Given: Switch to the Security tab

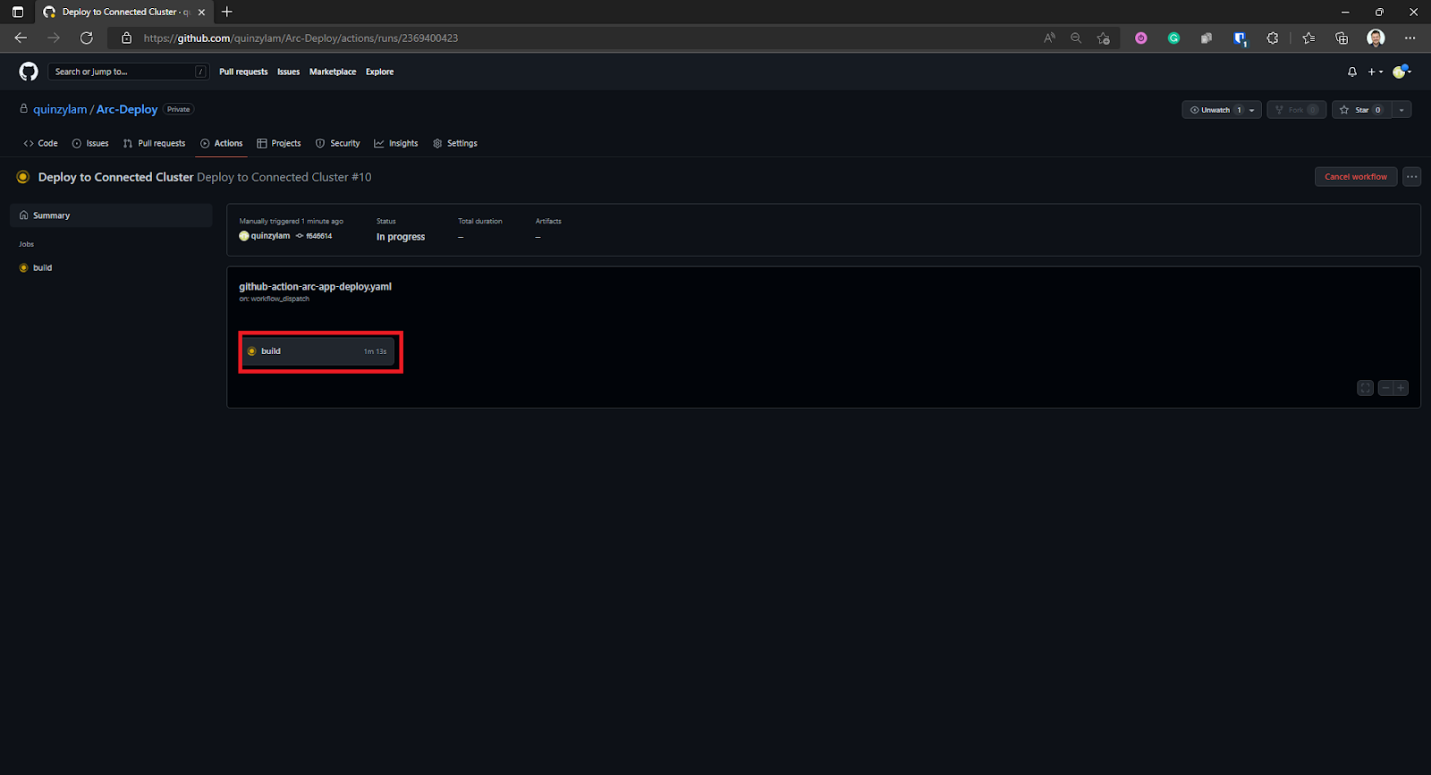Looking at the screenshot, I should click(x=338, y=143).
